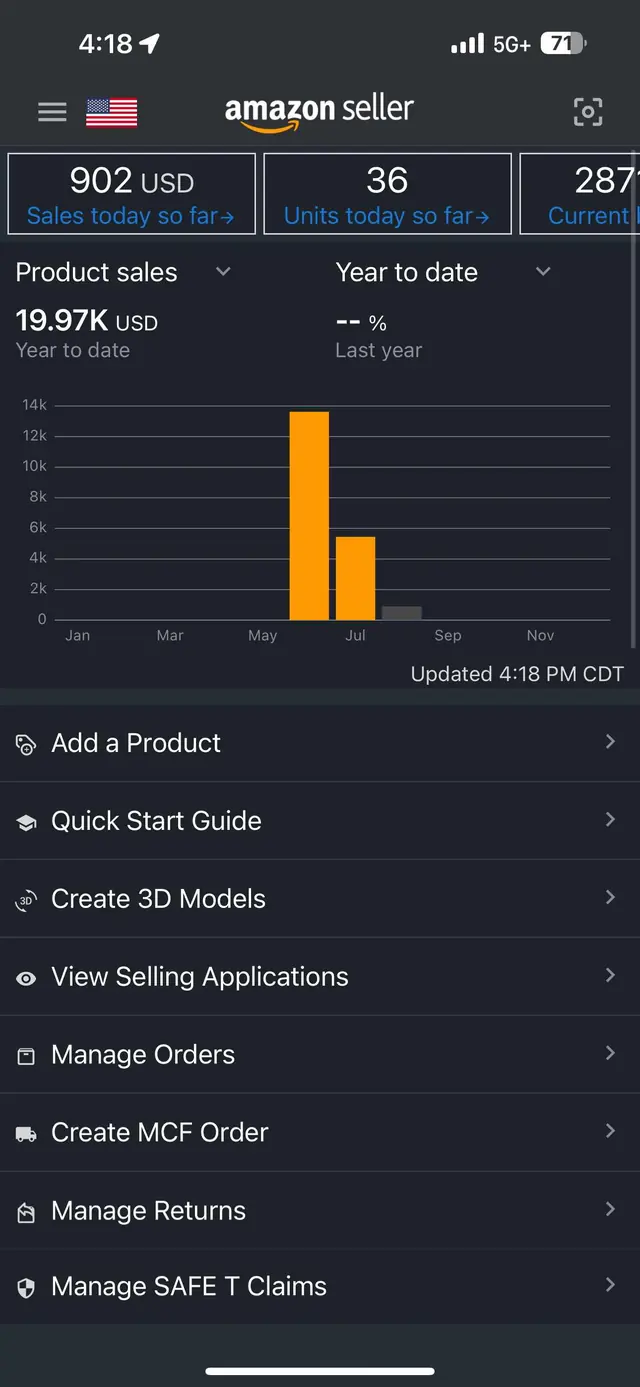Tap the amazon seller logo

(x=319, y=112)
